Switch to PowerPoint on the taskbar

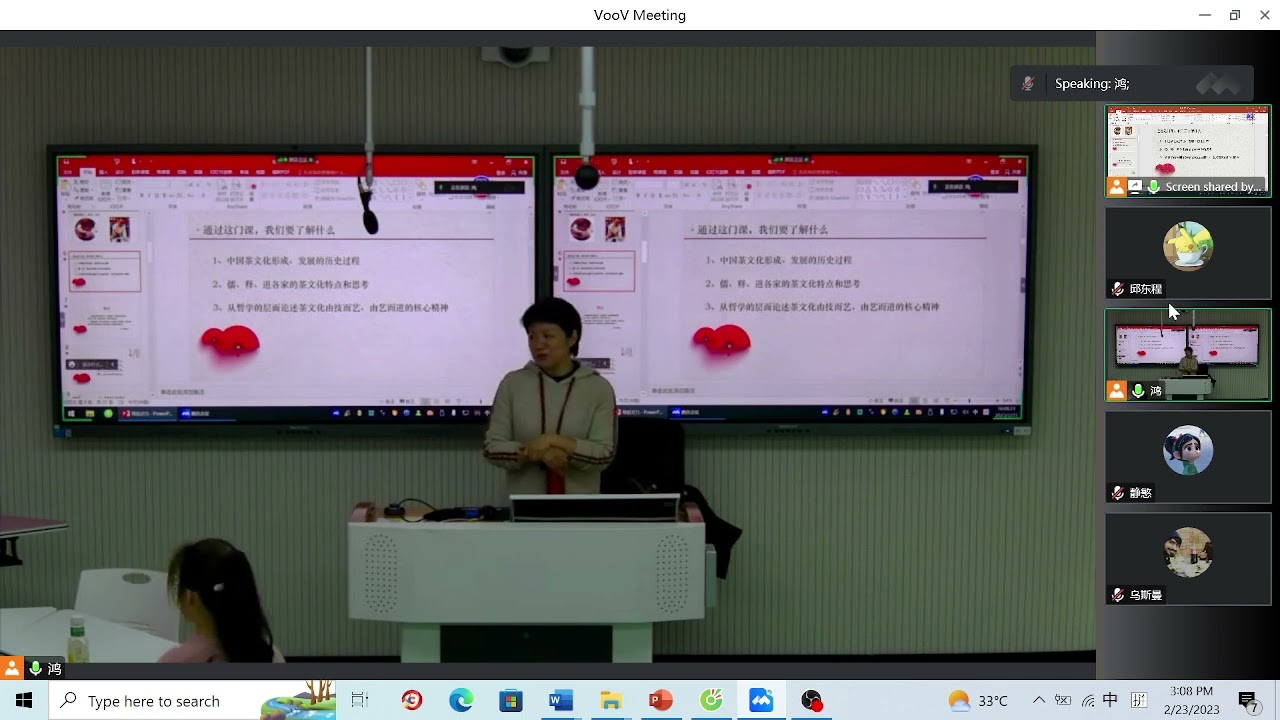coord(661,700)
